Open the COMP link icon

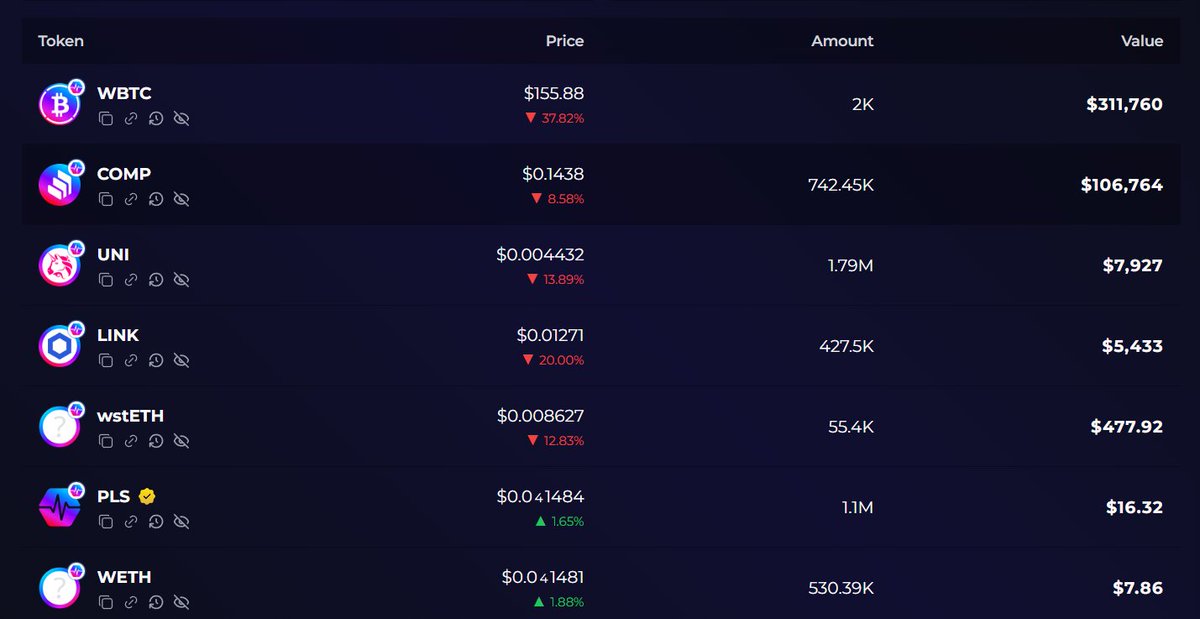click(x=131, y=200)
